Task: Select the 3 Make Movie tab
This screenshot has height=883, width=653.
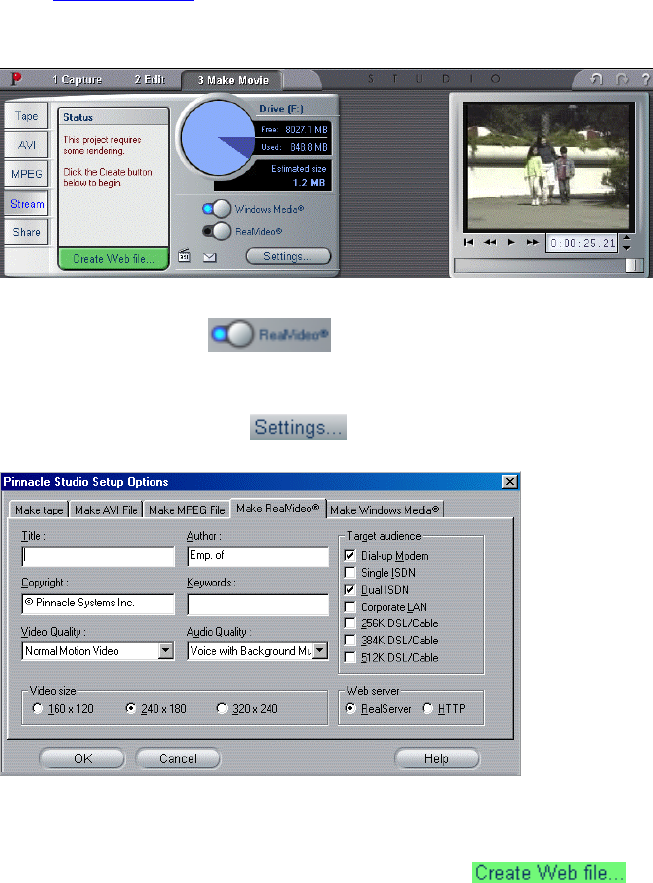Action: (x=233, y=80)
